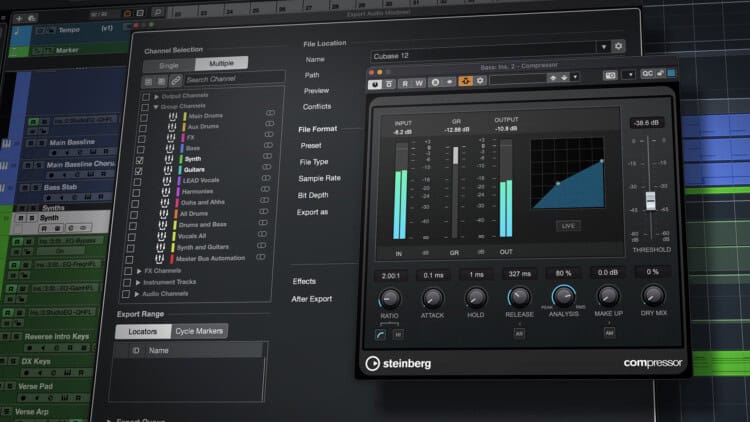Select Locators export range tab
This screenshot has height=422, width=750.
143,332
